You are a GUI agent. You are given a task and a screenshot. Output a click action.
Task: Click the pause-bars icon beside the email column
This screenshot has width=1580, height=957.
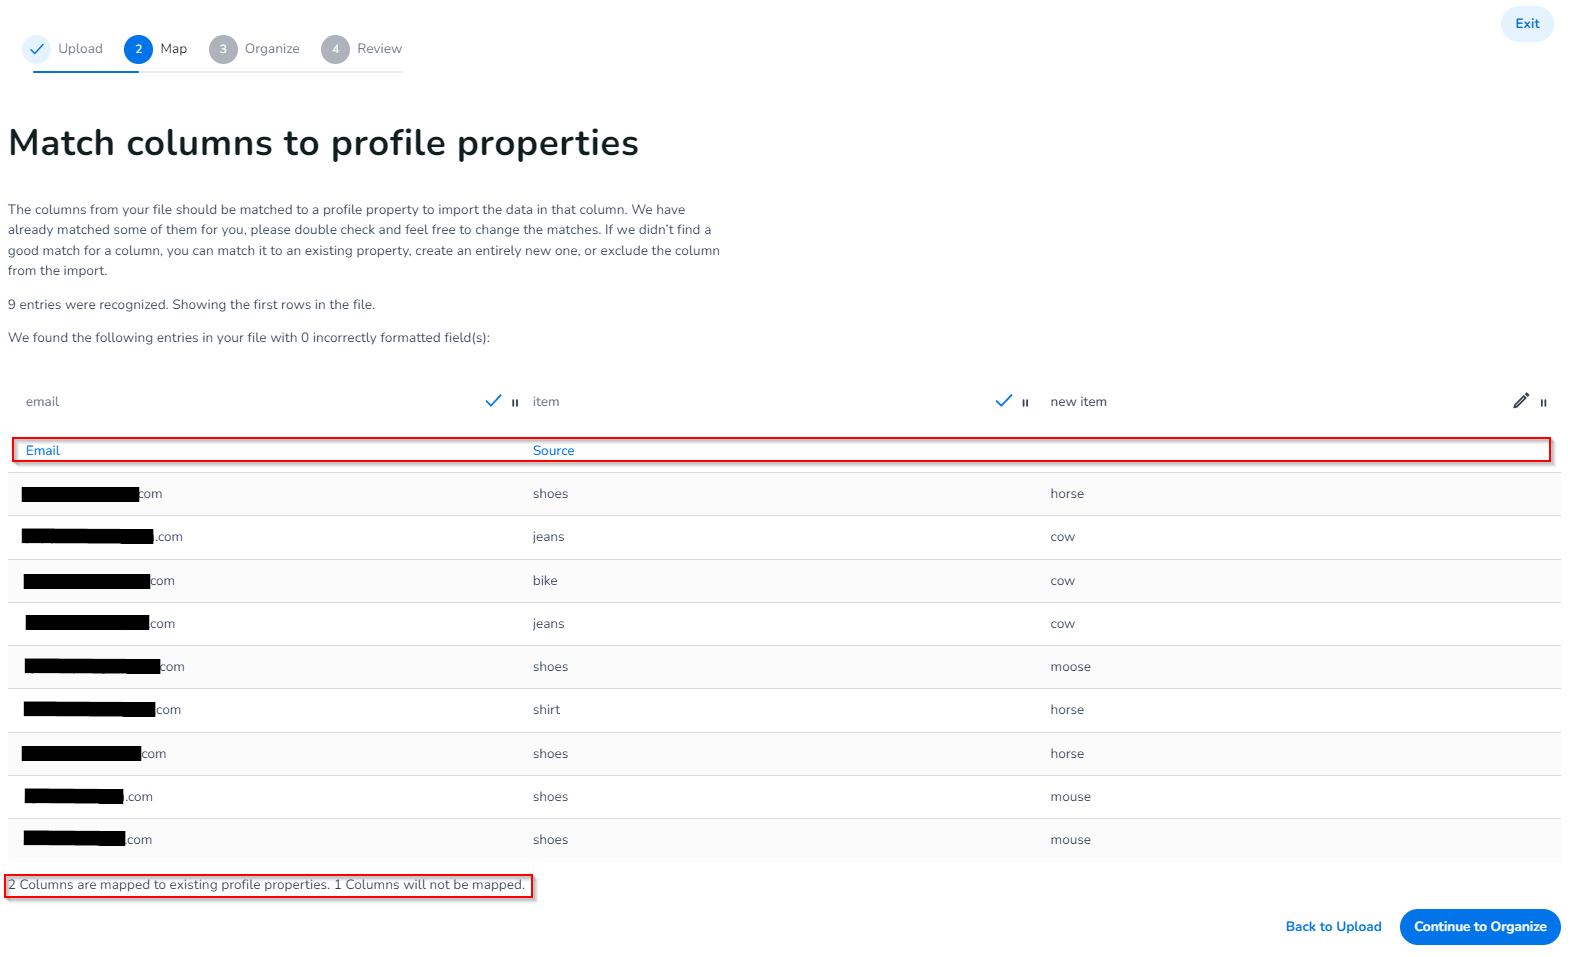(x=515, y=403)
